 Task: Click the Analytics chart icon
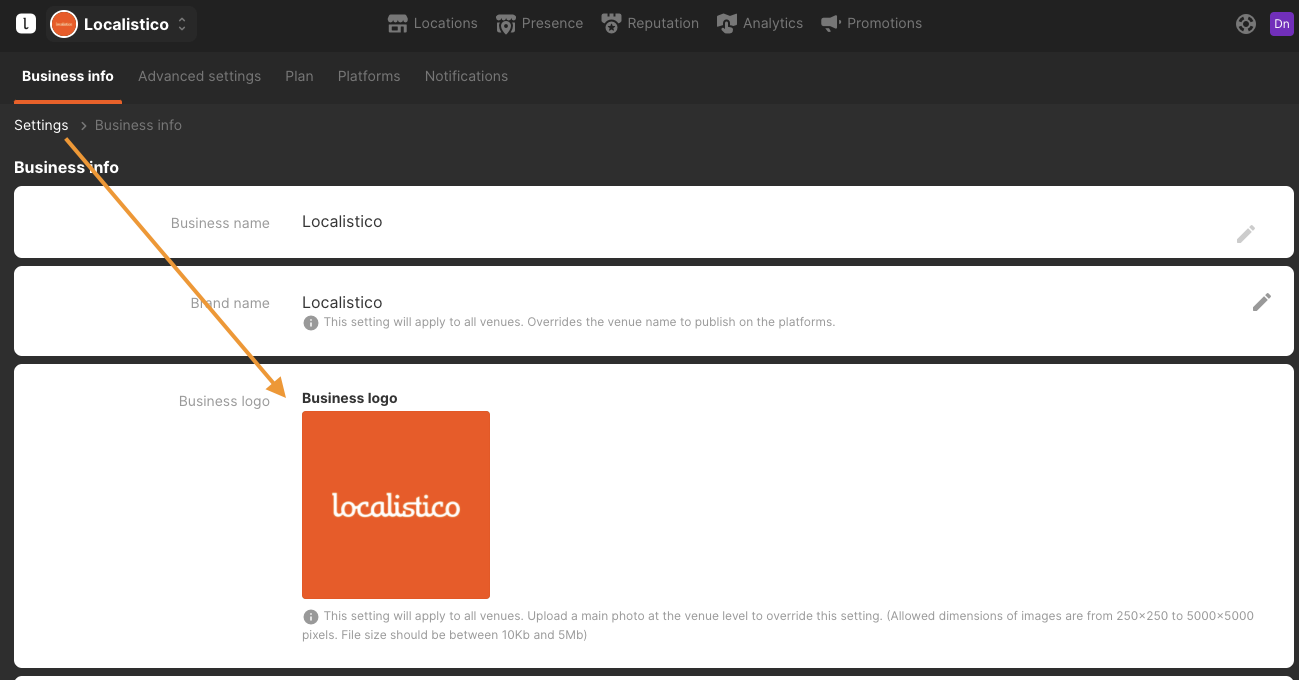727,23
